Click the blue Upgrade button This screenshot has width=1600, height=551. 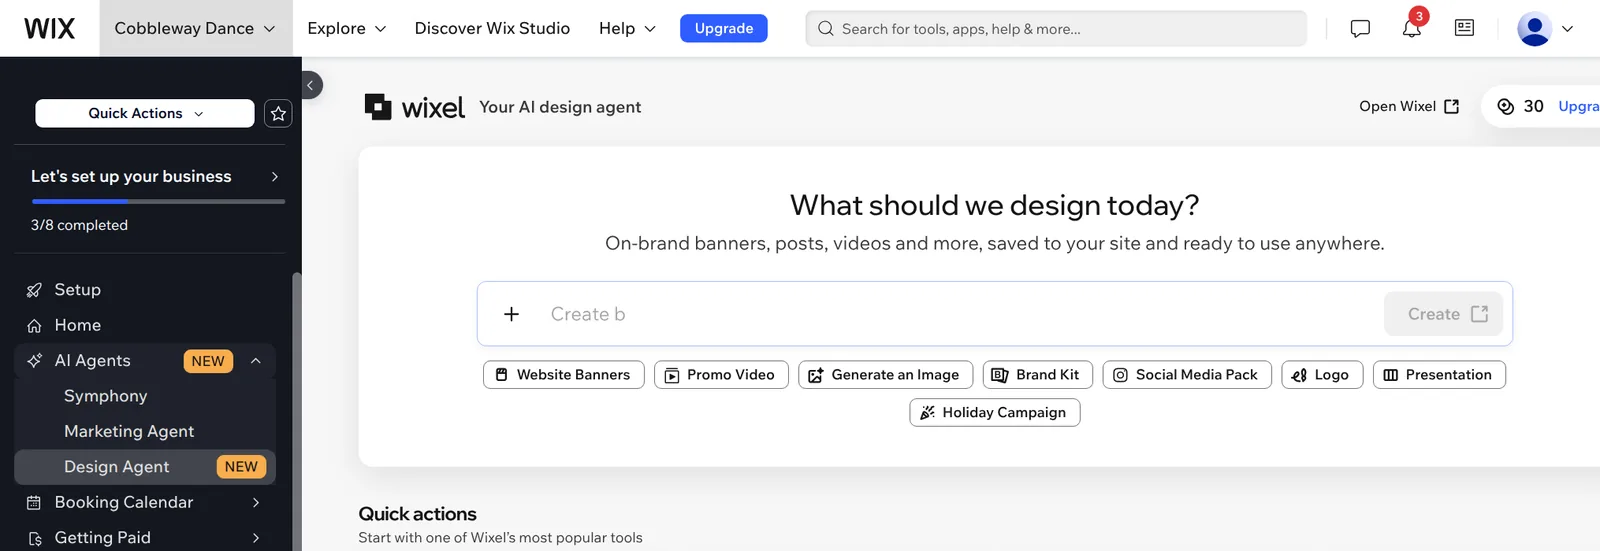tap(724, 28)
